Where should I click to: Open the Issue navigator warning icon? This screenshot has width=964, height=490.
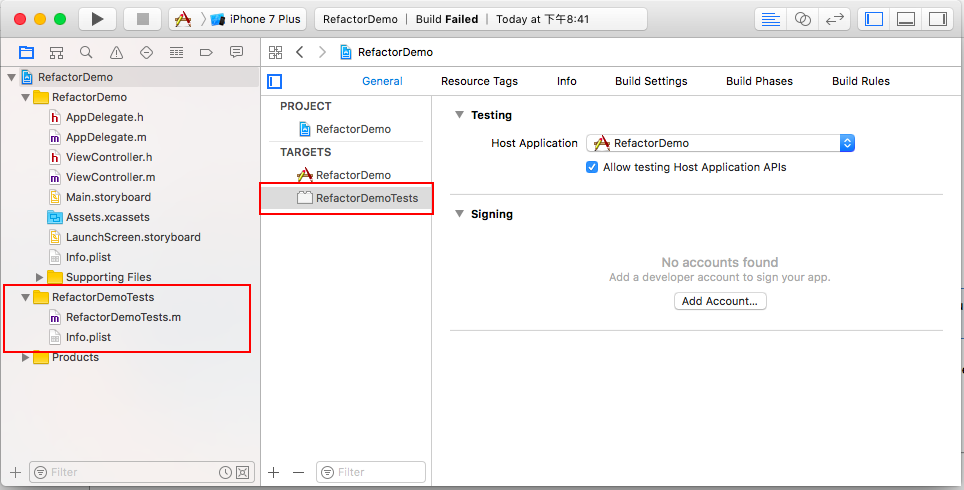pos(116,52)
